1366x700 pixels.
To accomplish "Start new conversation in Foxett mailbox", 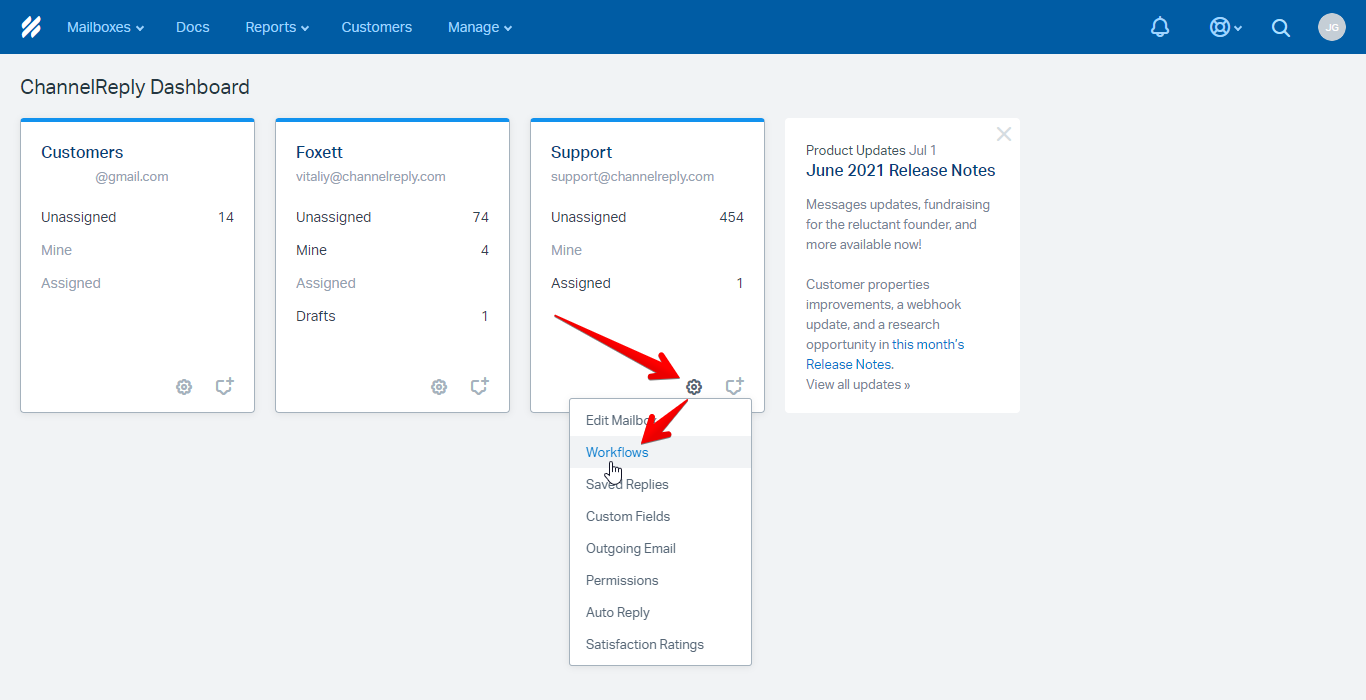I will (x=480, y=386).
